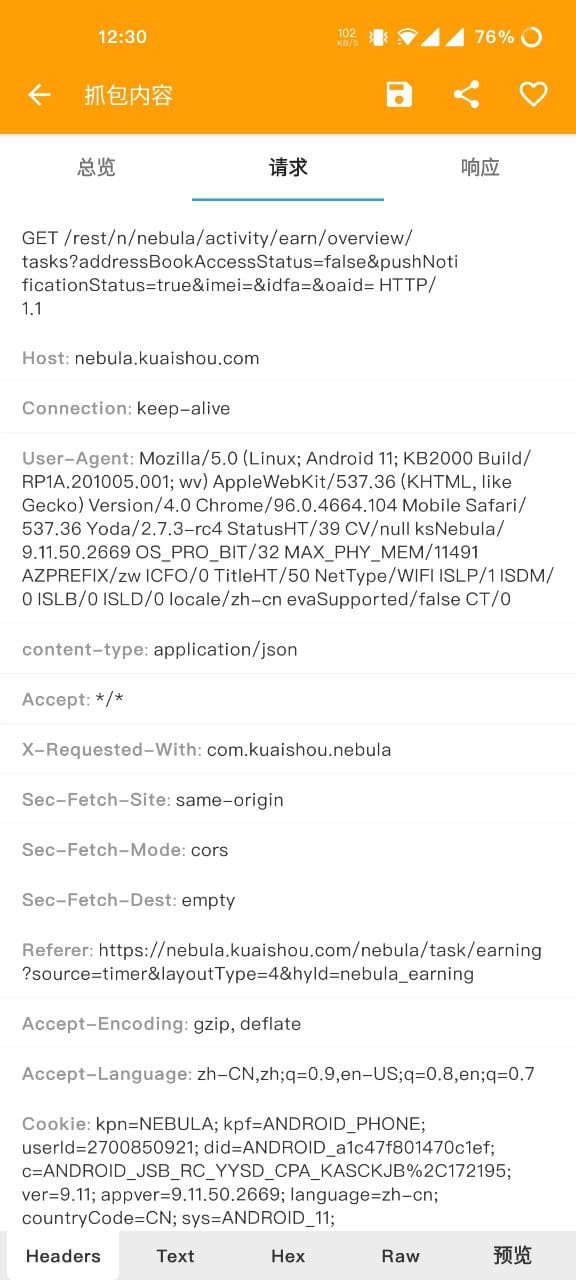Tap the vibrate mode status icon

[378, 37]
